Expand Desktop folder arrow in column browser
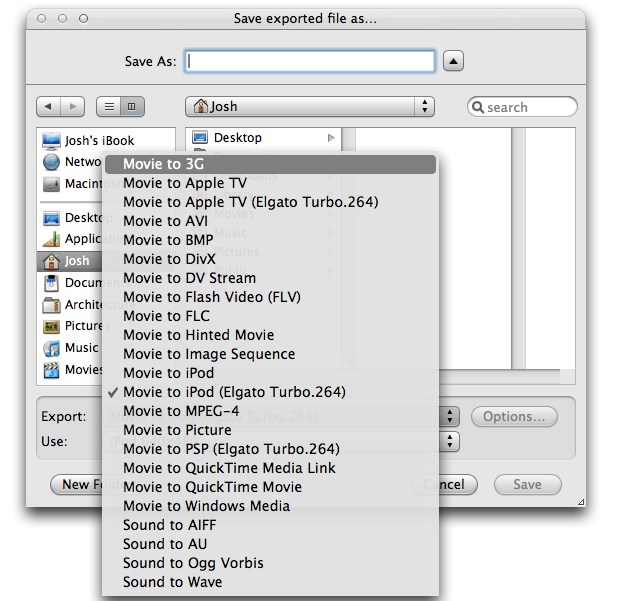This screenshot has width=625, height=601. [331, 138]
